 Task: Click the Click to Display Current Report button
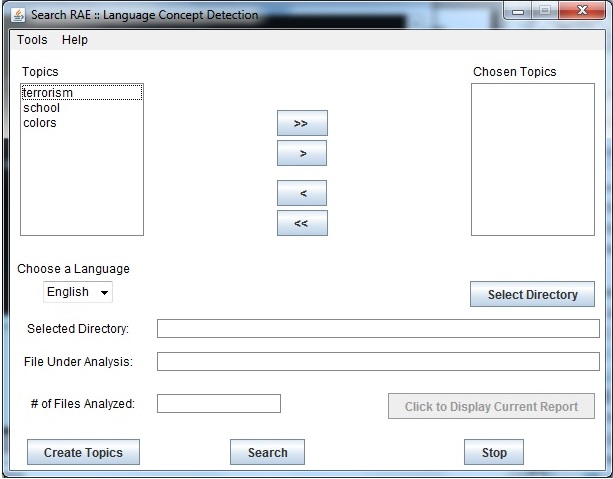click(491, 407)
